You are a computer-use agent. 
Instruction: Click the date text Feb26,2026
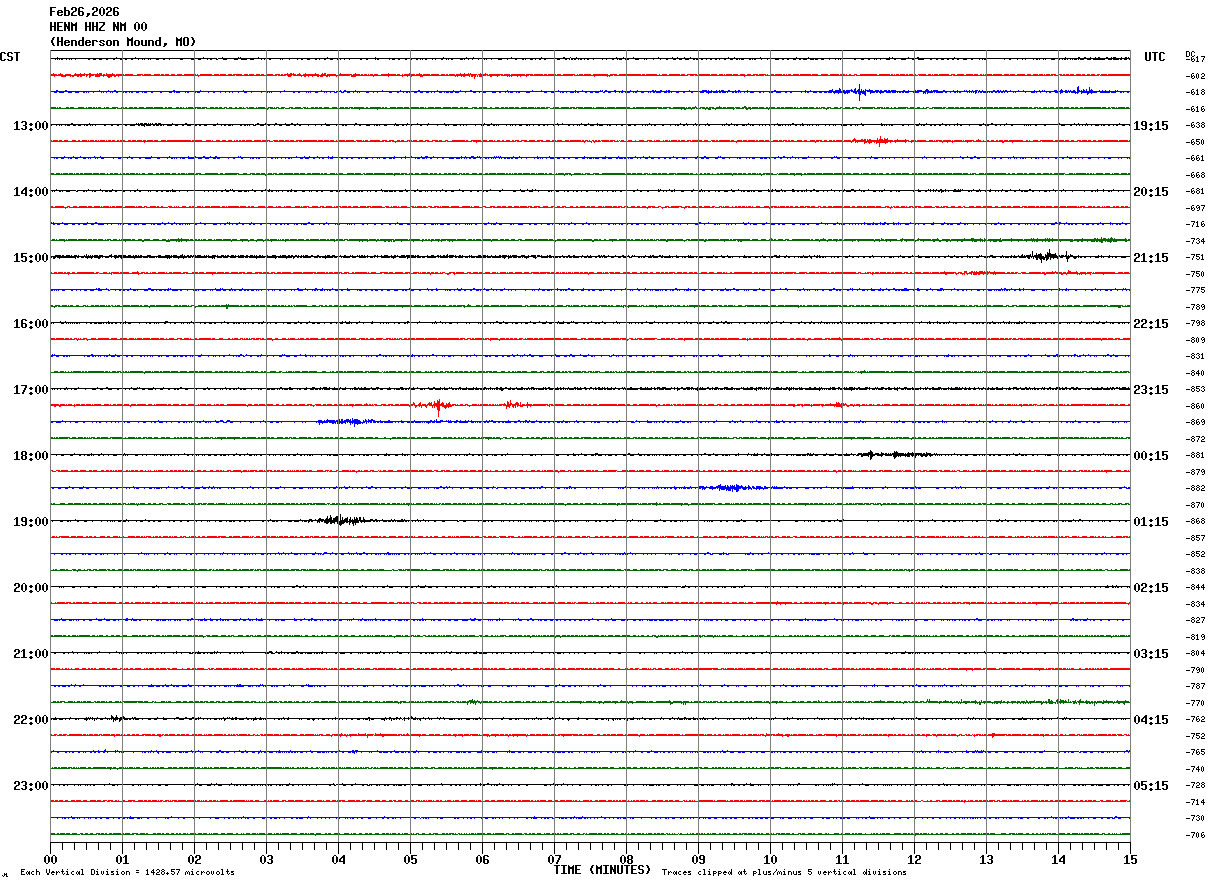(84, 12)
